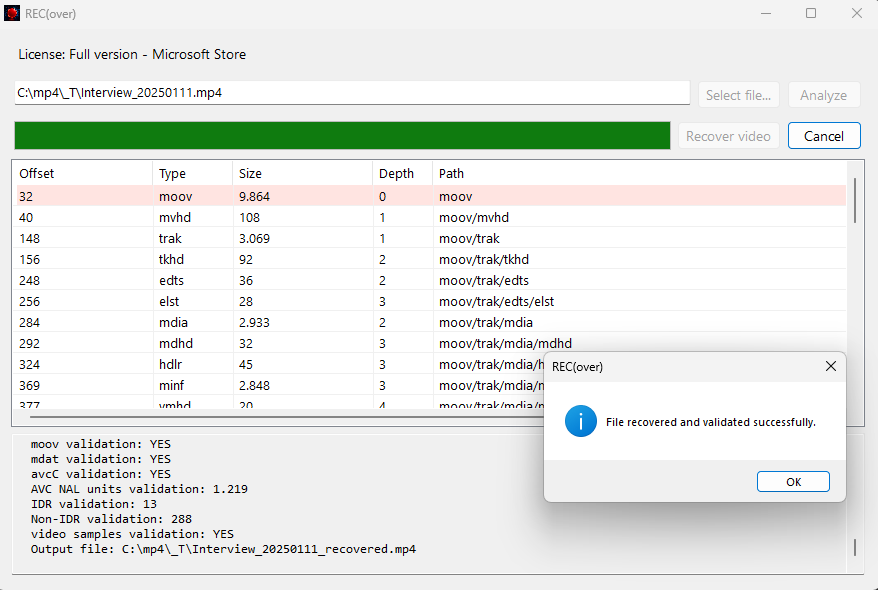Click the 'IDR validation: 13' log line
Image resolution: width=878 pixels, height=590 pixels.
[x=94, y=504]
